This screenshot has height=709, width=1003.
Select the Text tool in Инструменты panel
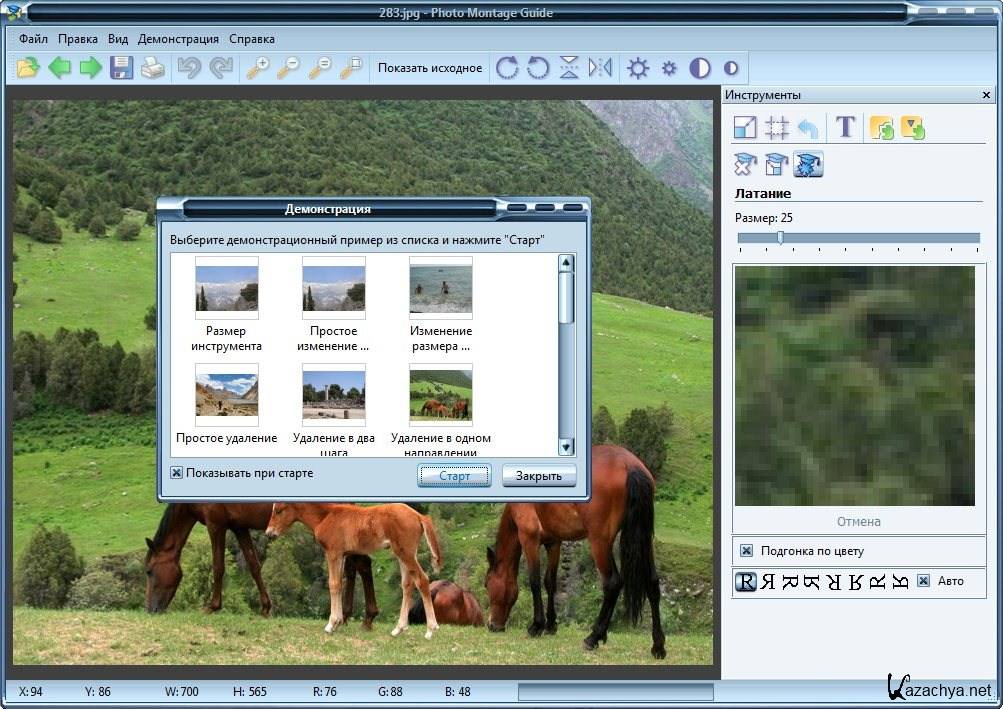[x=846, y=127]
